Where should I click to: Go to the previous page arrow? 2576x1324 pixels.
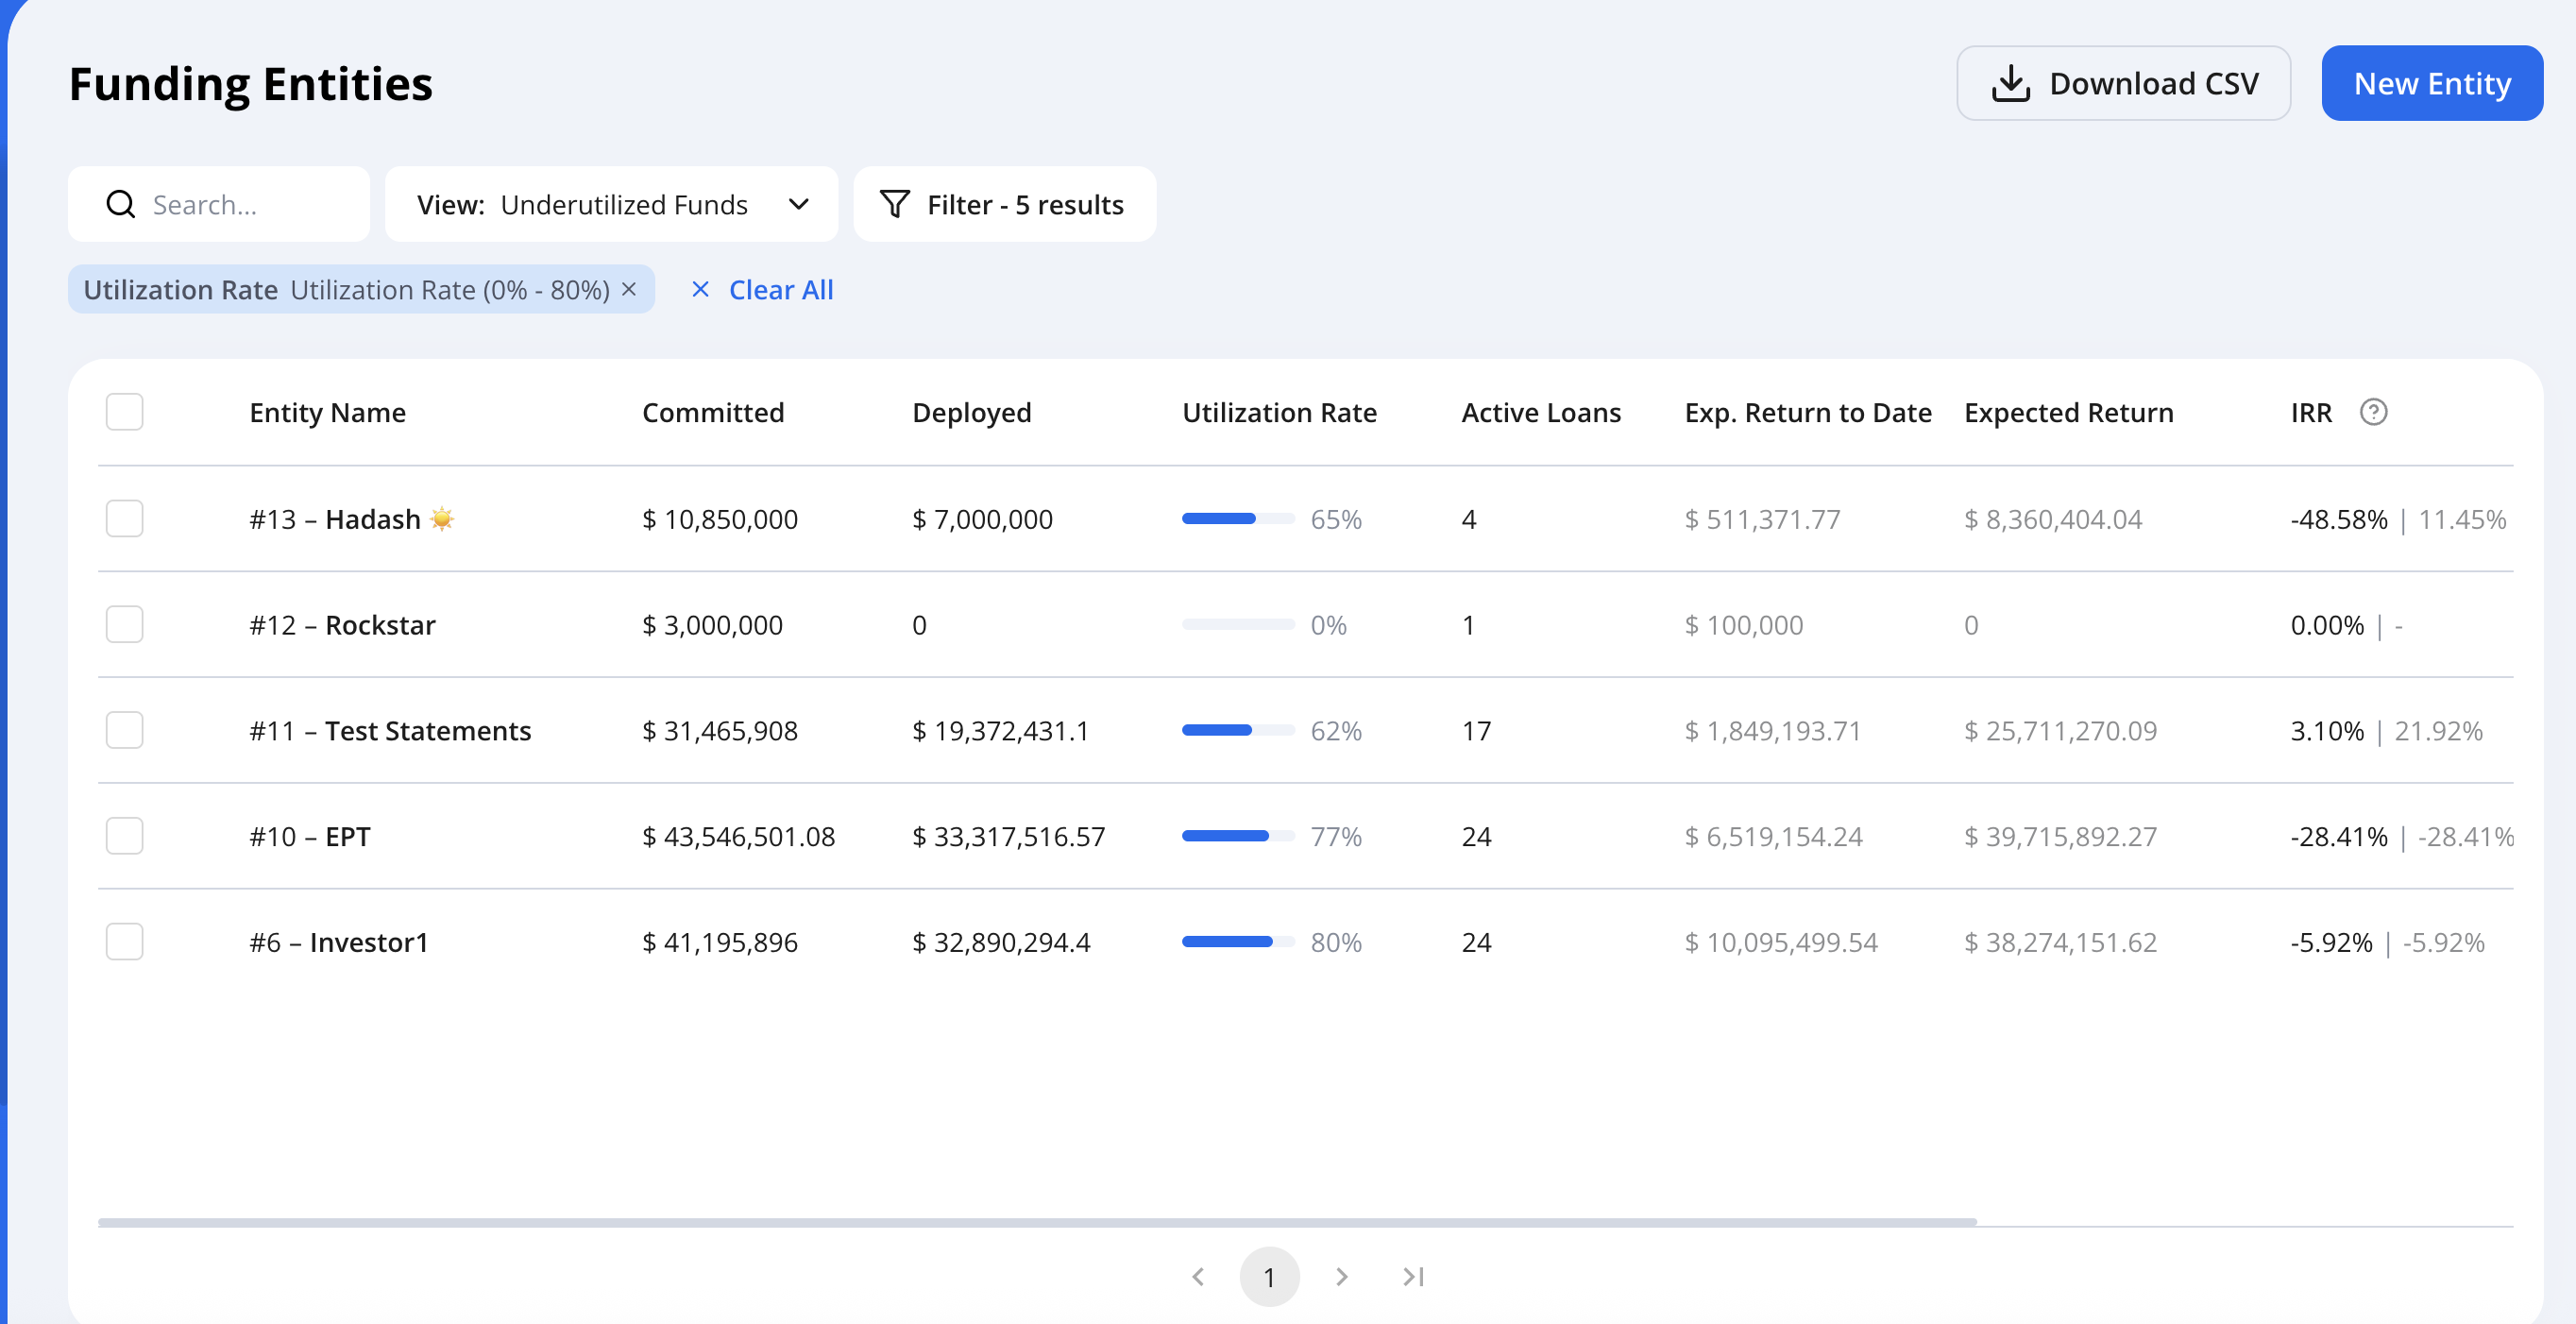click(x=1198, y=1276)
